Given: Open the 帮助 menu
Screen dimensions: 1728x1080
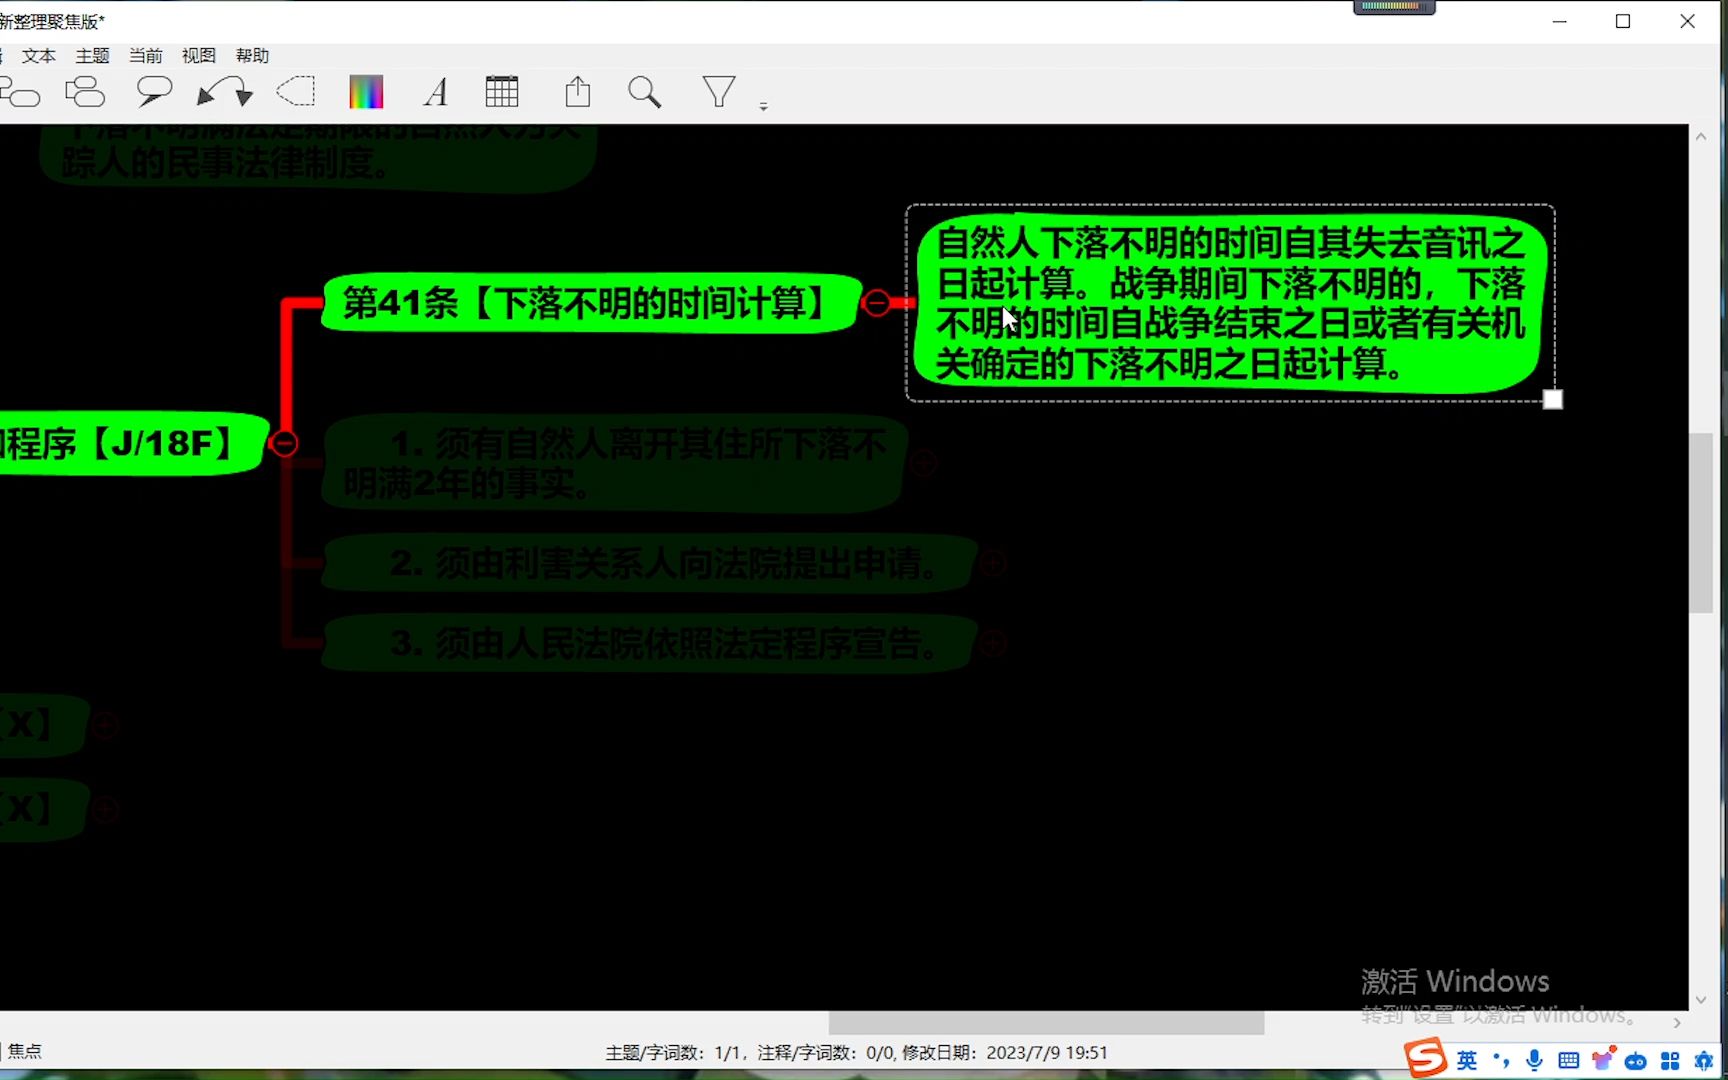Looking at the screenshot, I should (253, 56).
